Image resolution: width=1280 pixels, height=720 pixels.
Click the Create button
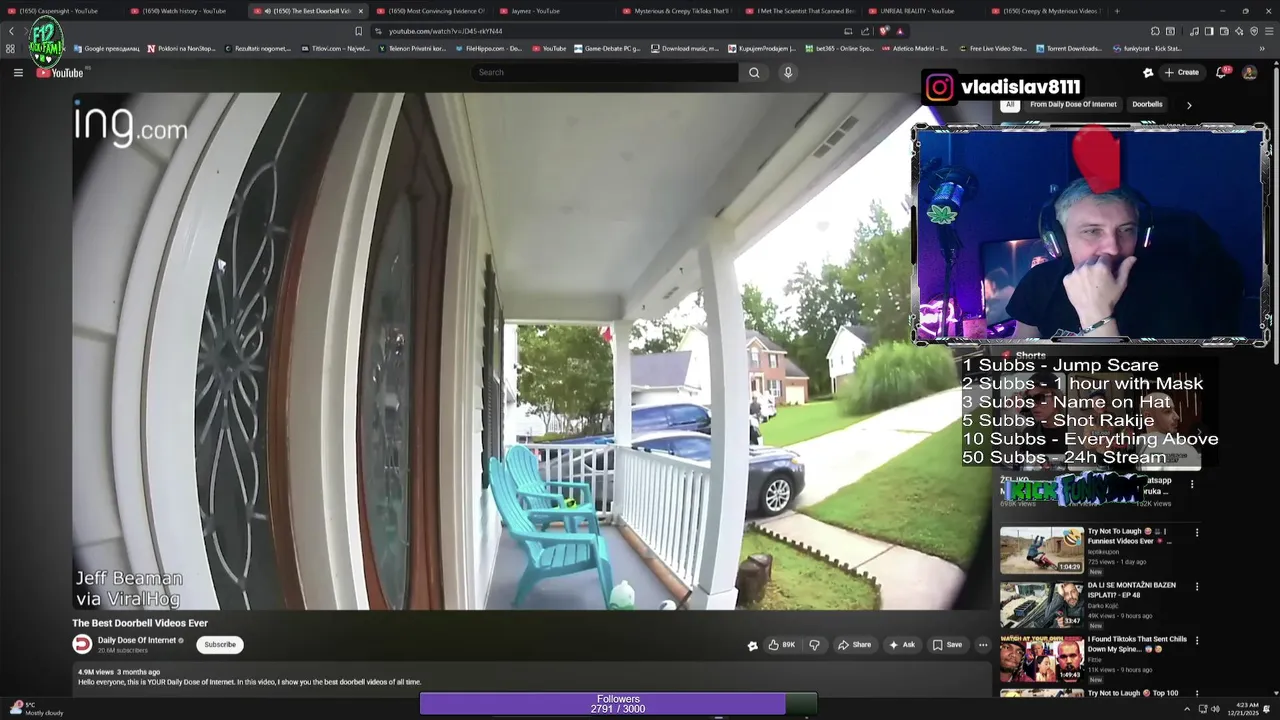[x=1181, y=72]
